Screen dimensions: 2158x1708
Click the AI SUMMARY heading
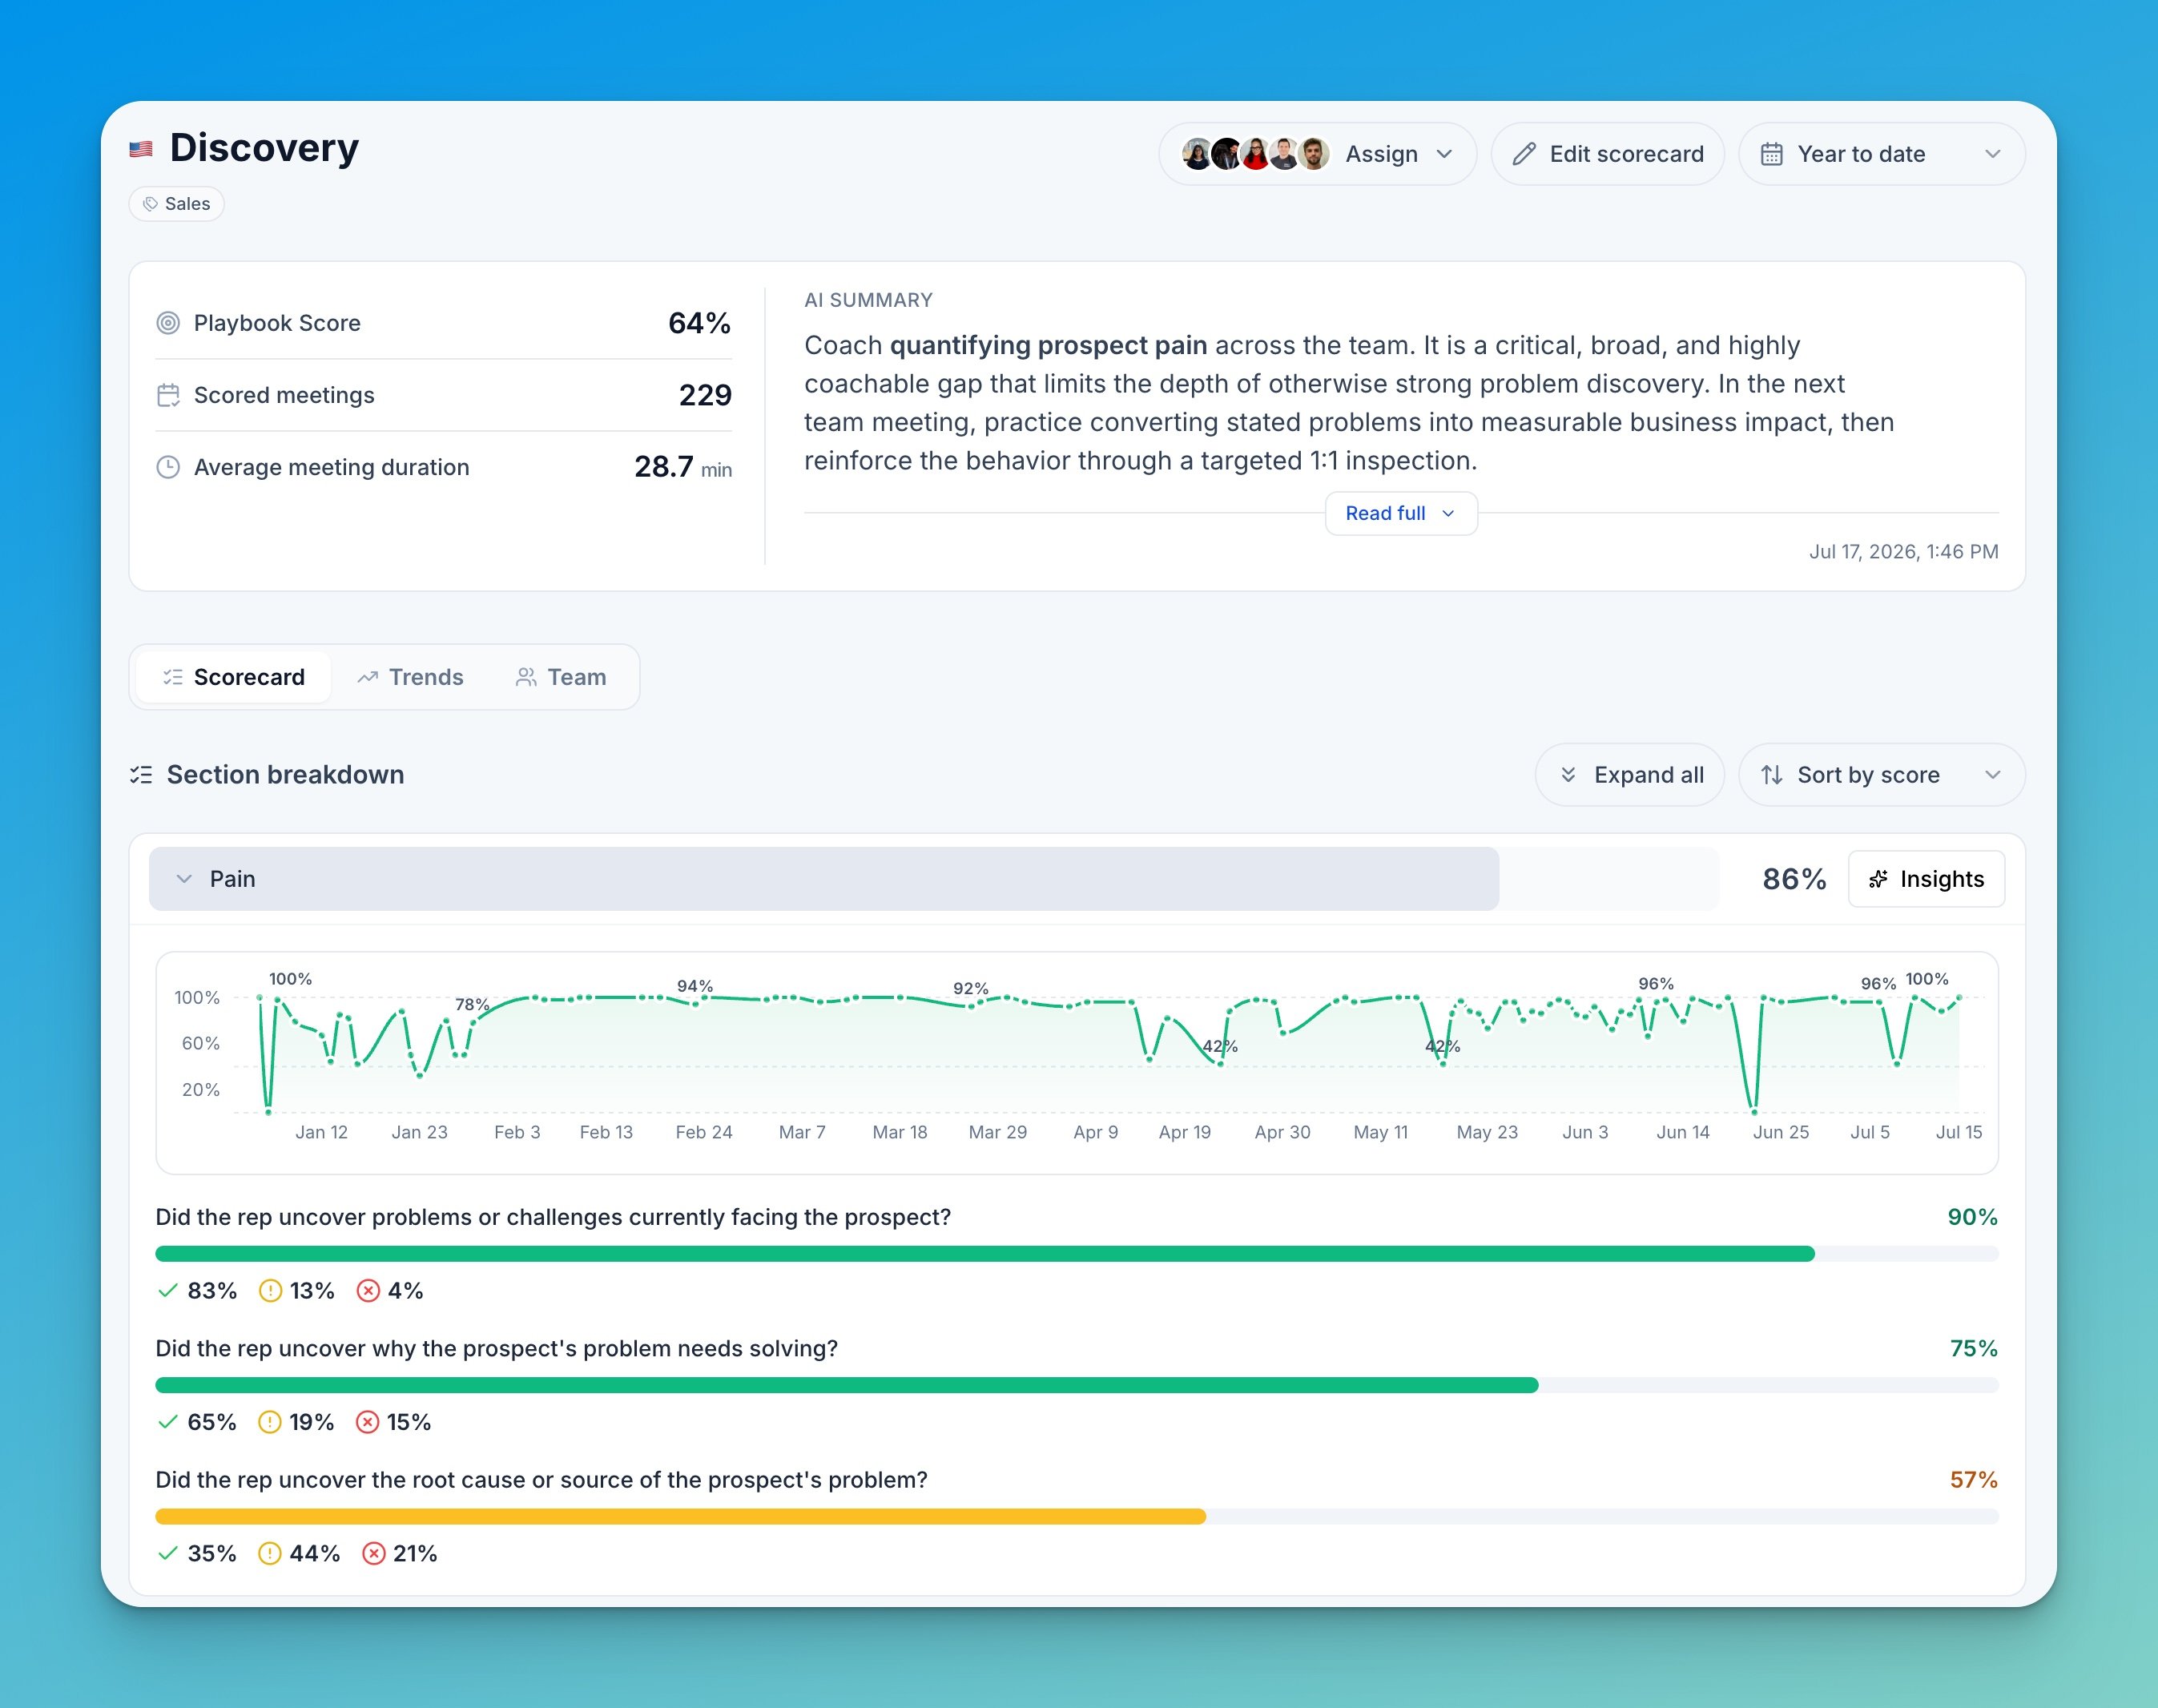(868, 300)
